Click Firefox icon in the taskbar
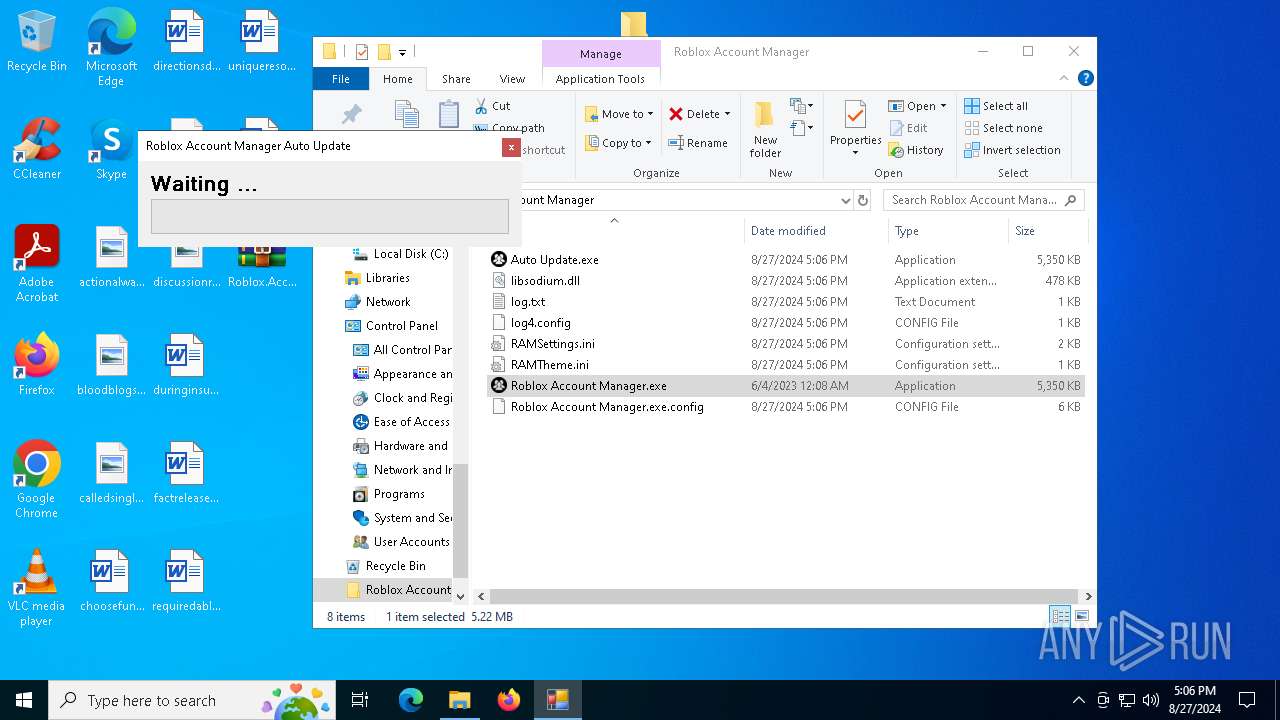 click(509, 700)
